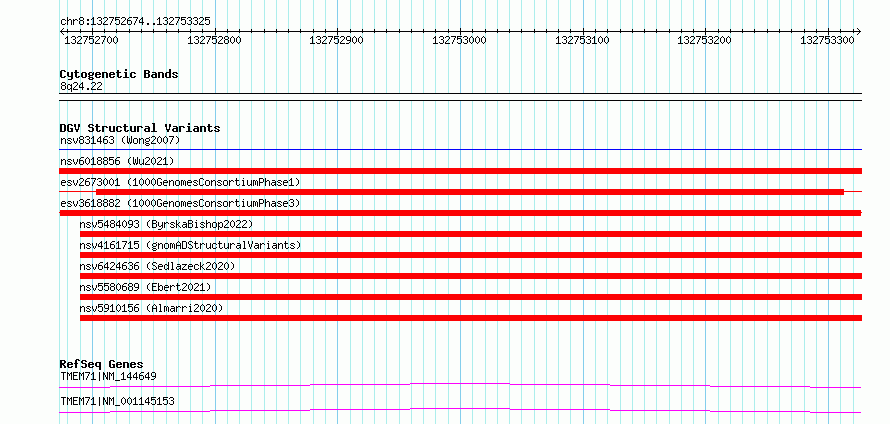Screen dimensions: 890x424
Task: Click the magenta TMEM71|NM_144649 gene line
Action: [x=460, y=386]
